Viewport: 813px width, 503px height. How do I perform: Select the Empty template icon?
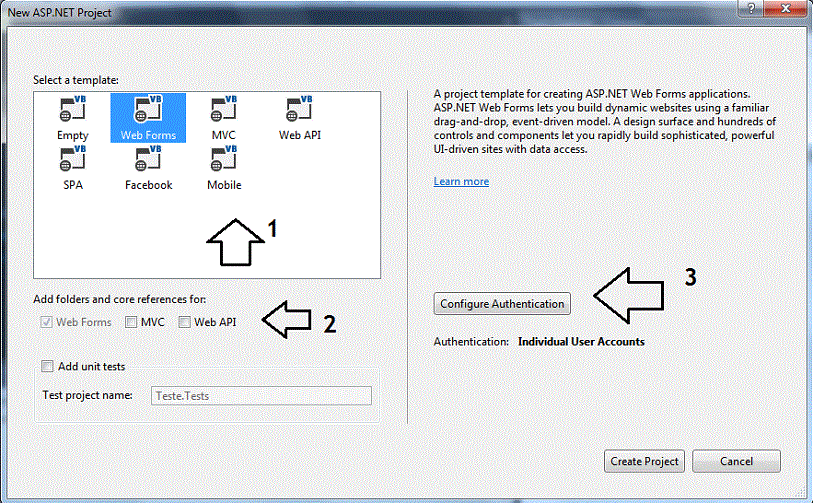pos(73,118)
